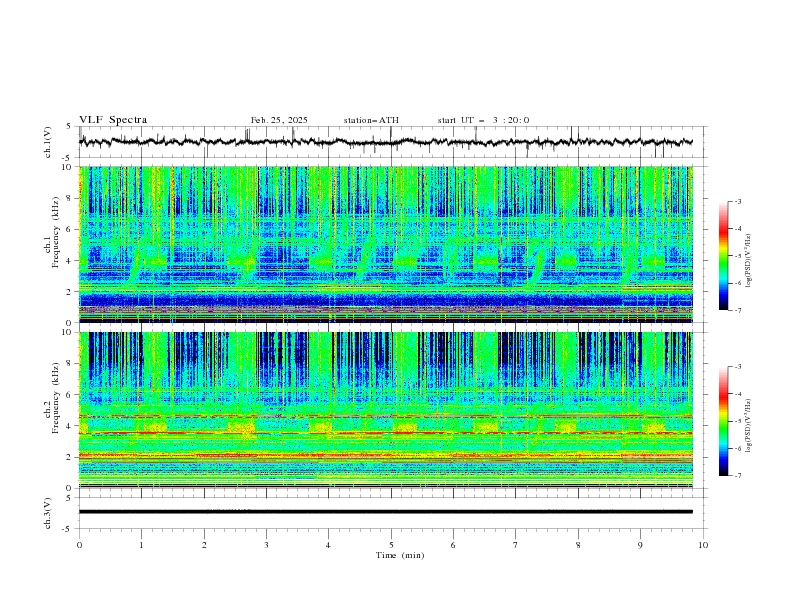Select the "start UT = 3 :20: 0" text
This screenshot has width=792, height=612.
(483, 120)
